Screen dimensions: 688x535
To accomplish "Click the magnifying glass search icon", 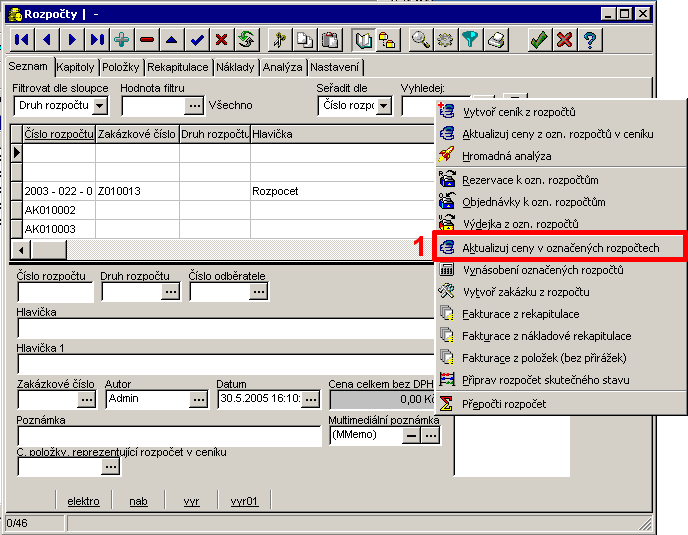I will tap(420, 40).
